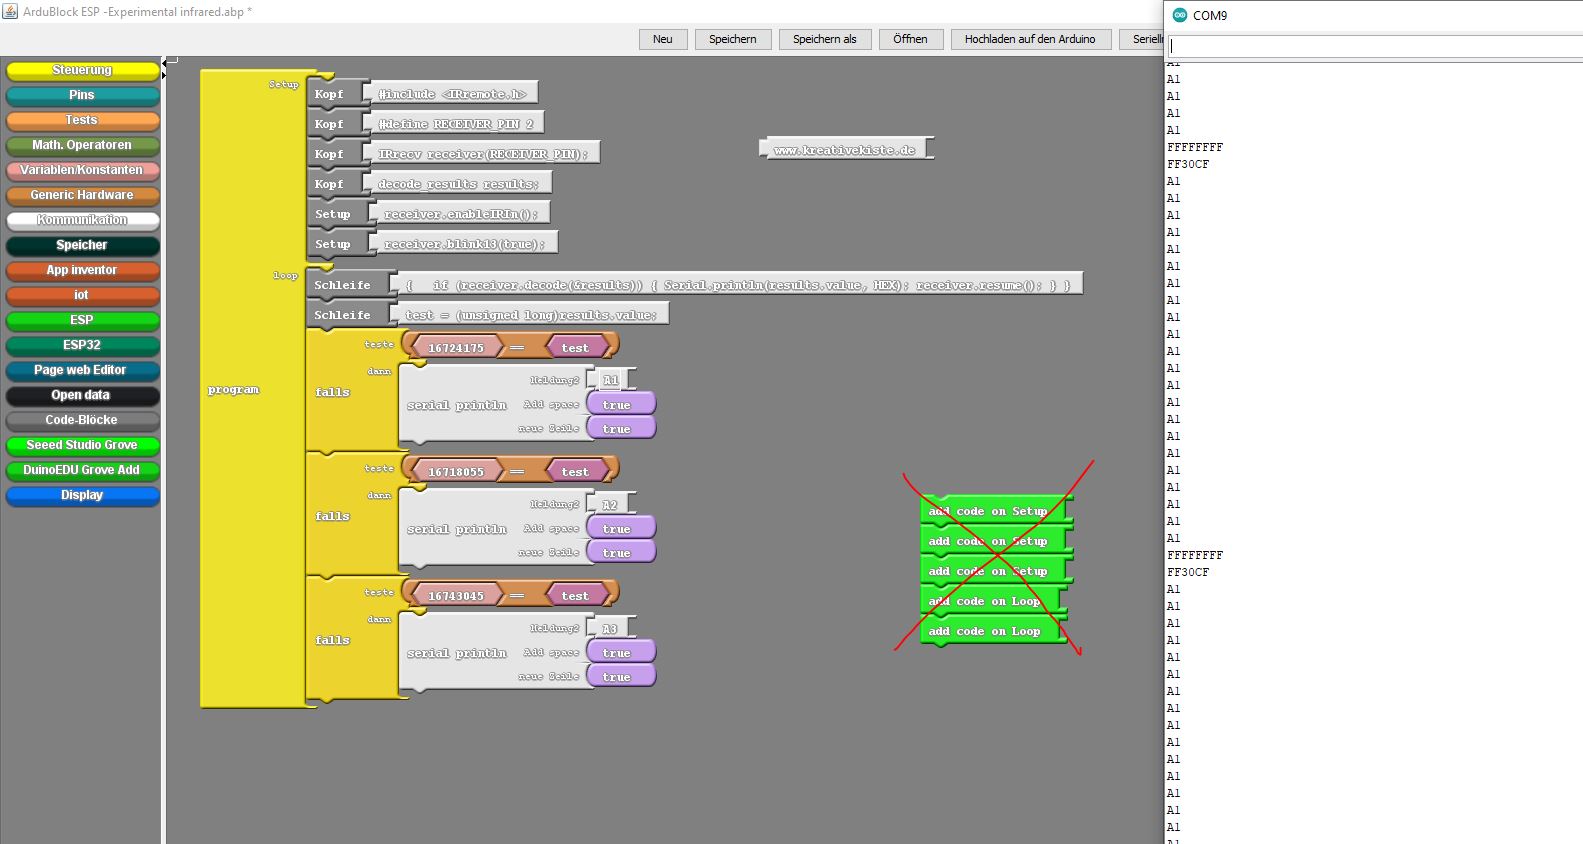The width and height of the screenshot is (1583, 844).
Task: Open a file with Öffnen button
Action: 909,39
